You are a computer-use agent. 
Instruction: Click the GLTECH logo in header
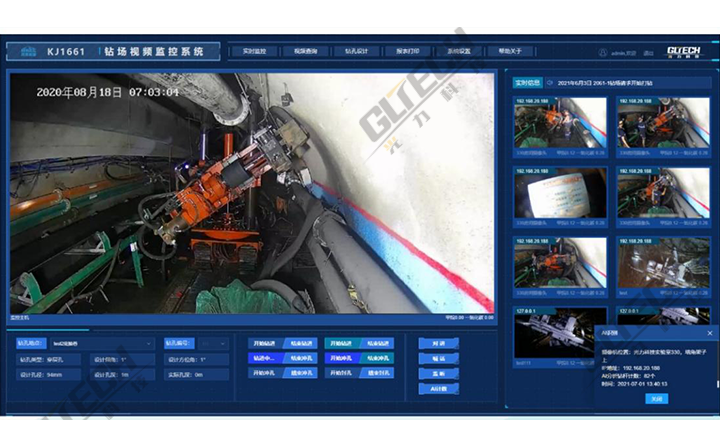coord(683,51)
